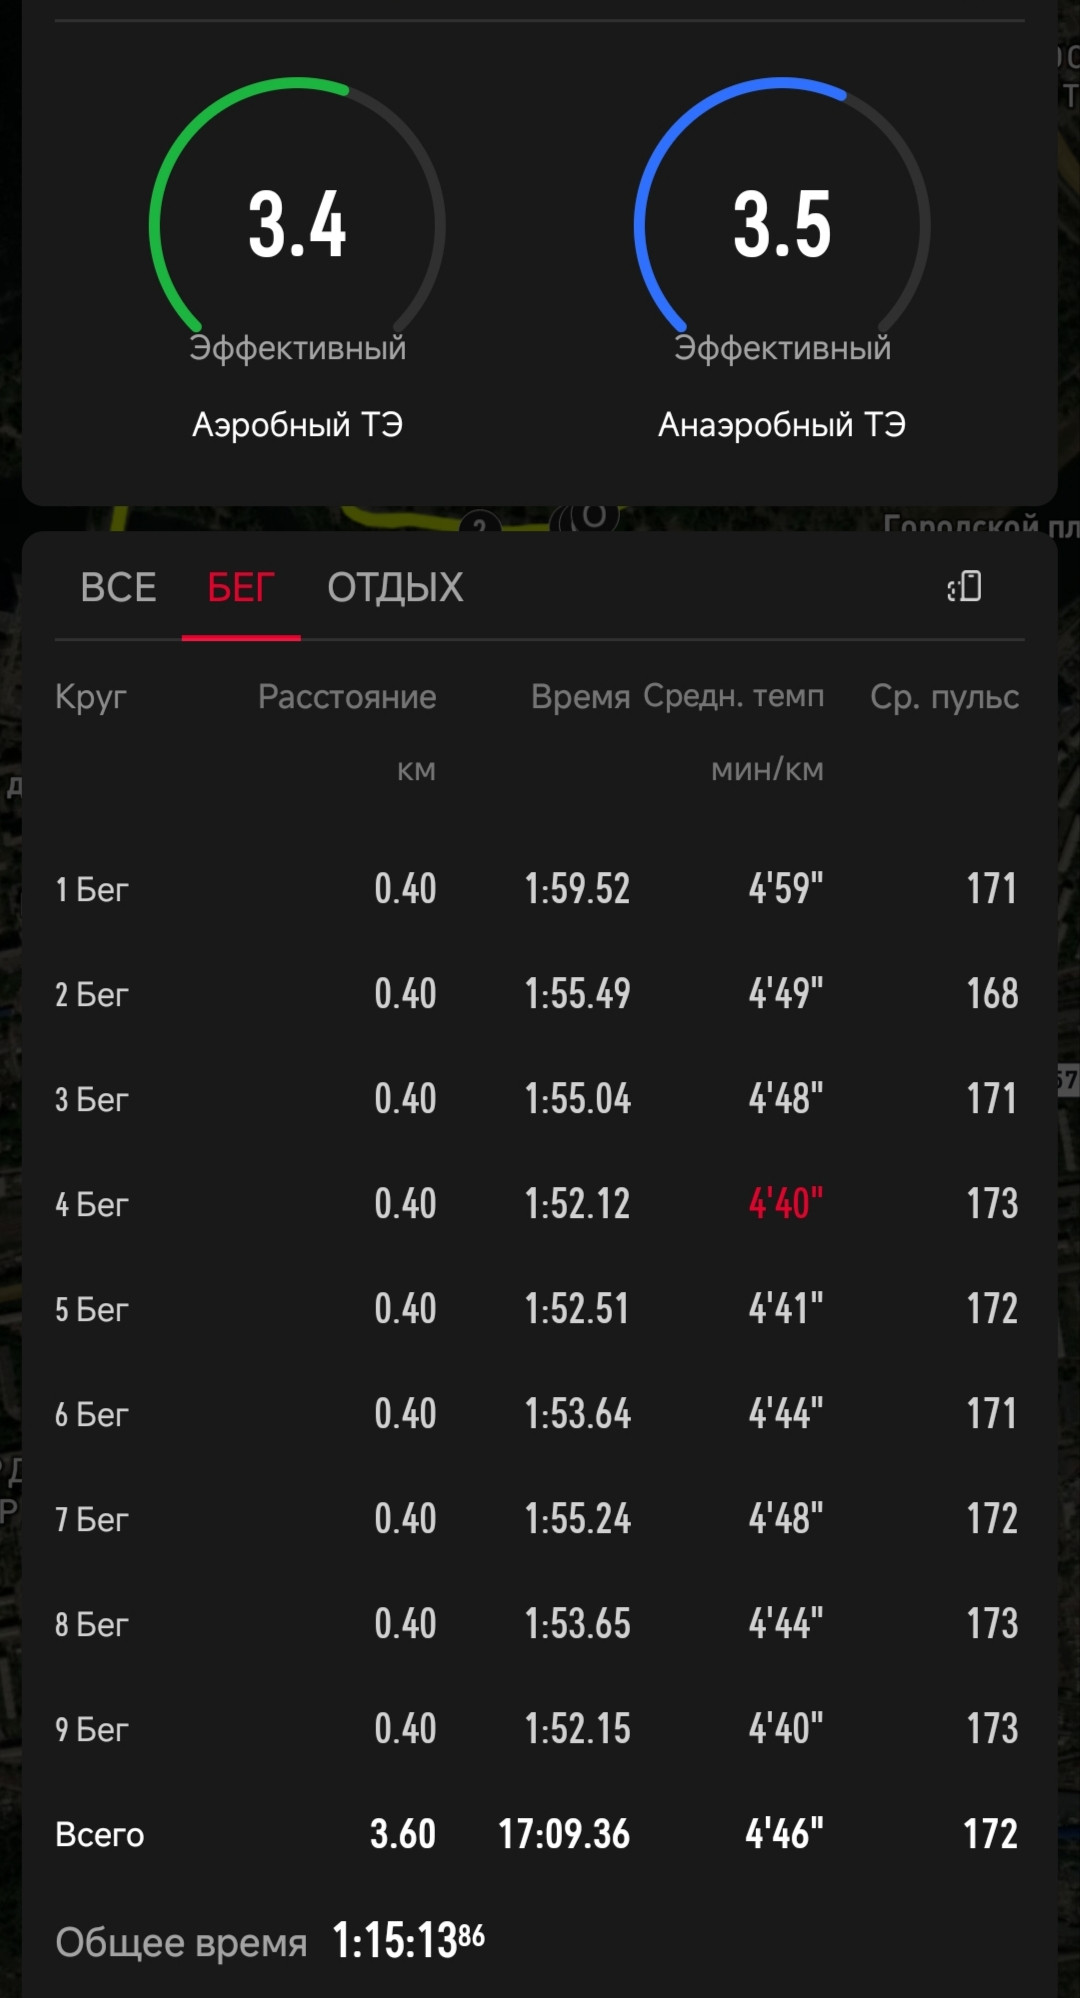Open the ОТДЫХ tab
This screenshot has width=1080, height=1998.
click(395, 587)
